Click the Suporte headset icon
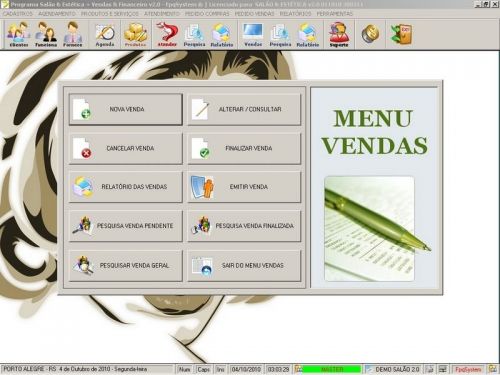The width and height of the screenshot is (500, 375). [339, 34]
